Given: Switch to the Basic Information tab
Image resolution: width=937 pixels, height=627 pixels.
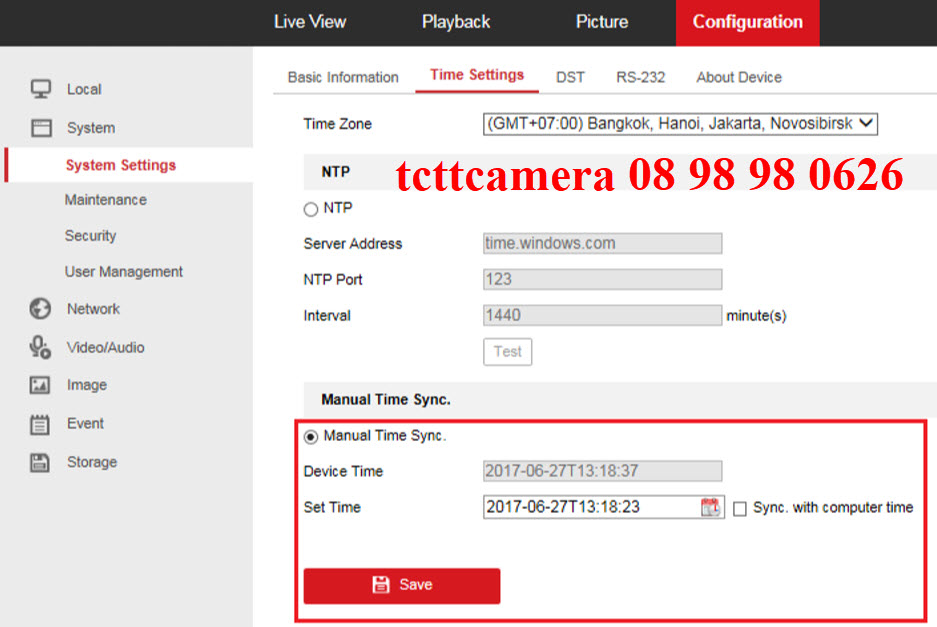Looking at the screenshot, I should click(x=343, y=77).
